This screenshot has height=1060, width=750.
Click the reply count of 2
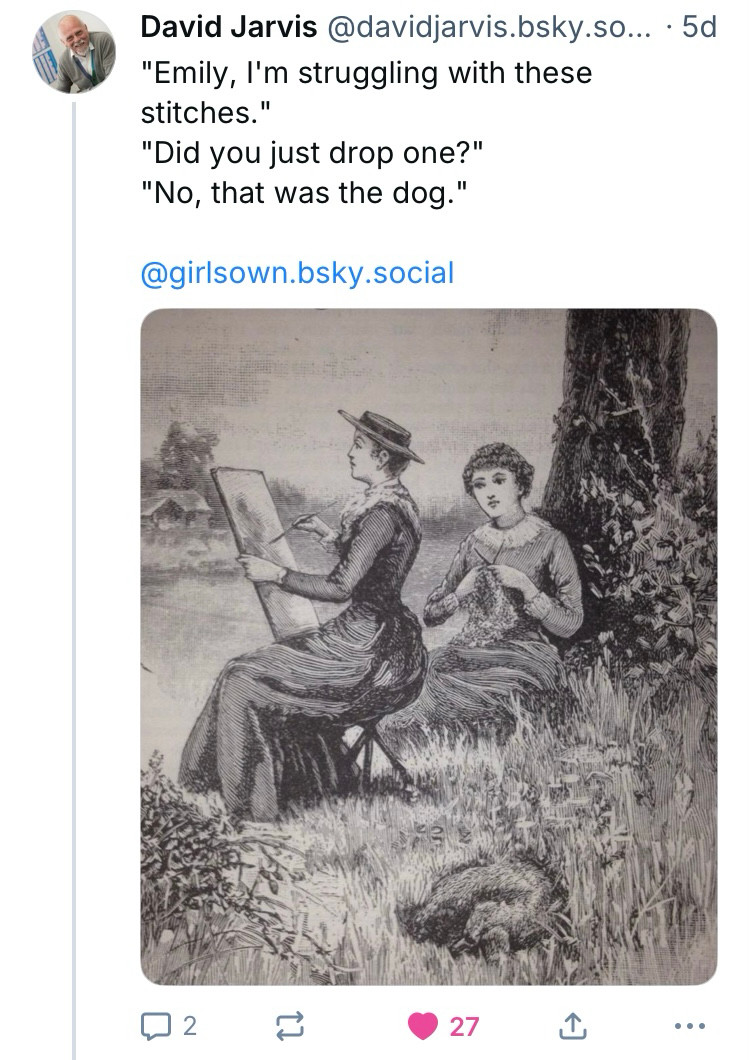pyautogui.click(x=190, y=1026)
